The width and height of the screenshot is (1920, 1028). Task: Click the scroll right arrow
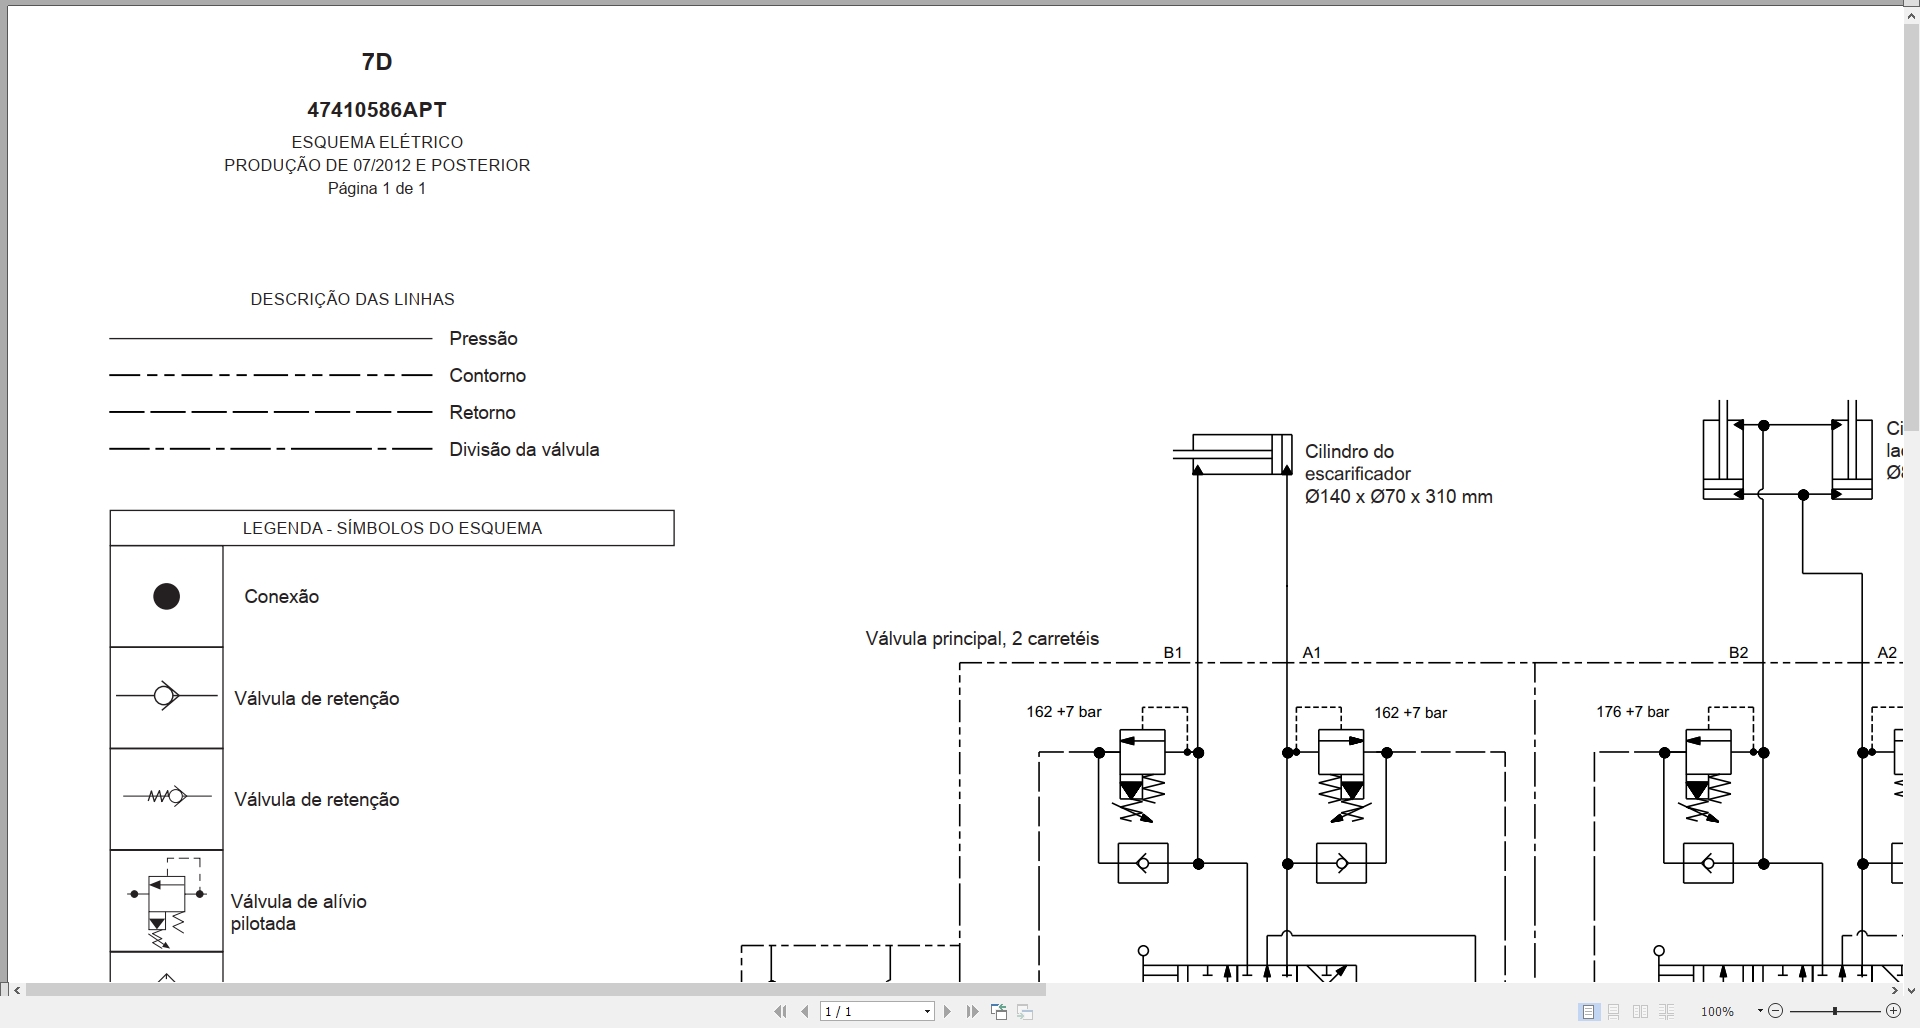click(1894, 990)
